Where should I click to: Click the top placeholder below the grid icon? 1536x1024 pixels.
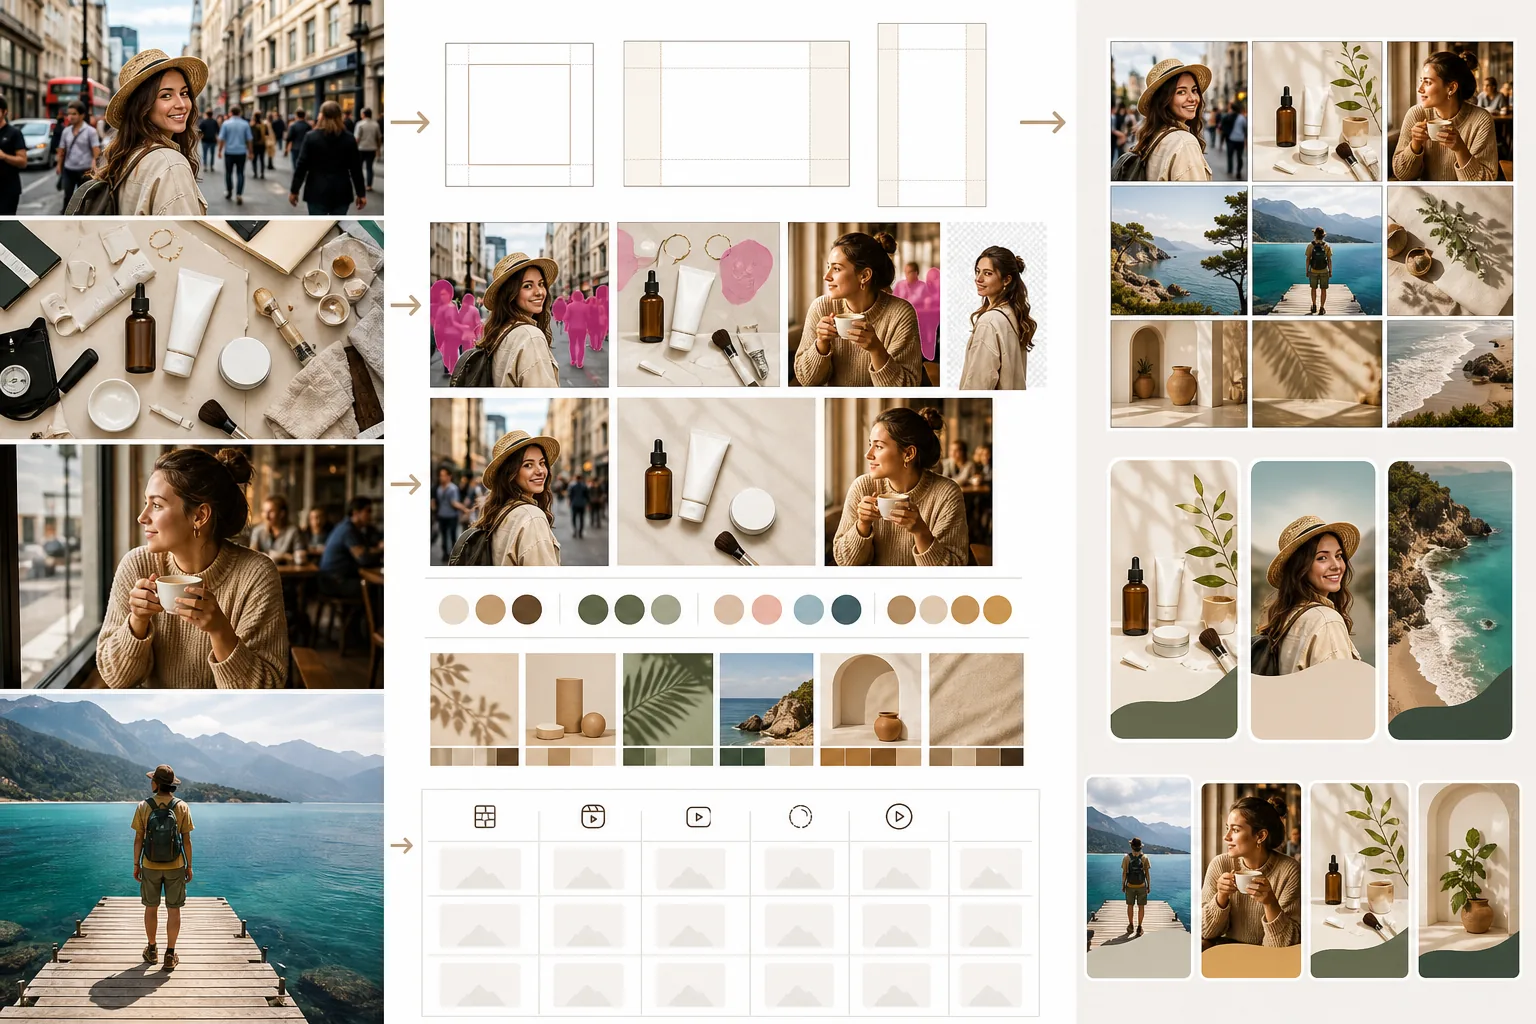click(480, 869)
